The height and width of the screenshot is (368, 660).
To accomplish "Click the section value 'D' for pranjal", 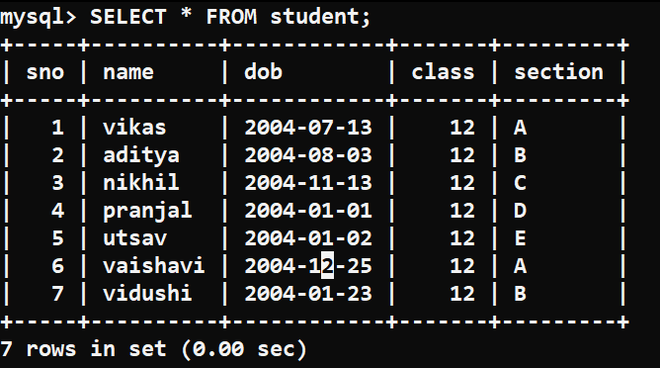I will coord(520,211).
